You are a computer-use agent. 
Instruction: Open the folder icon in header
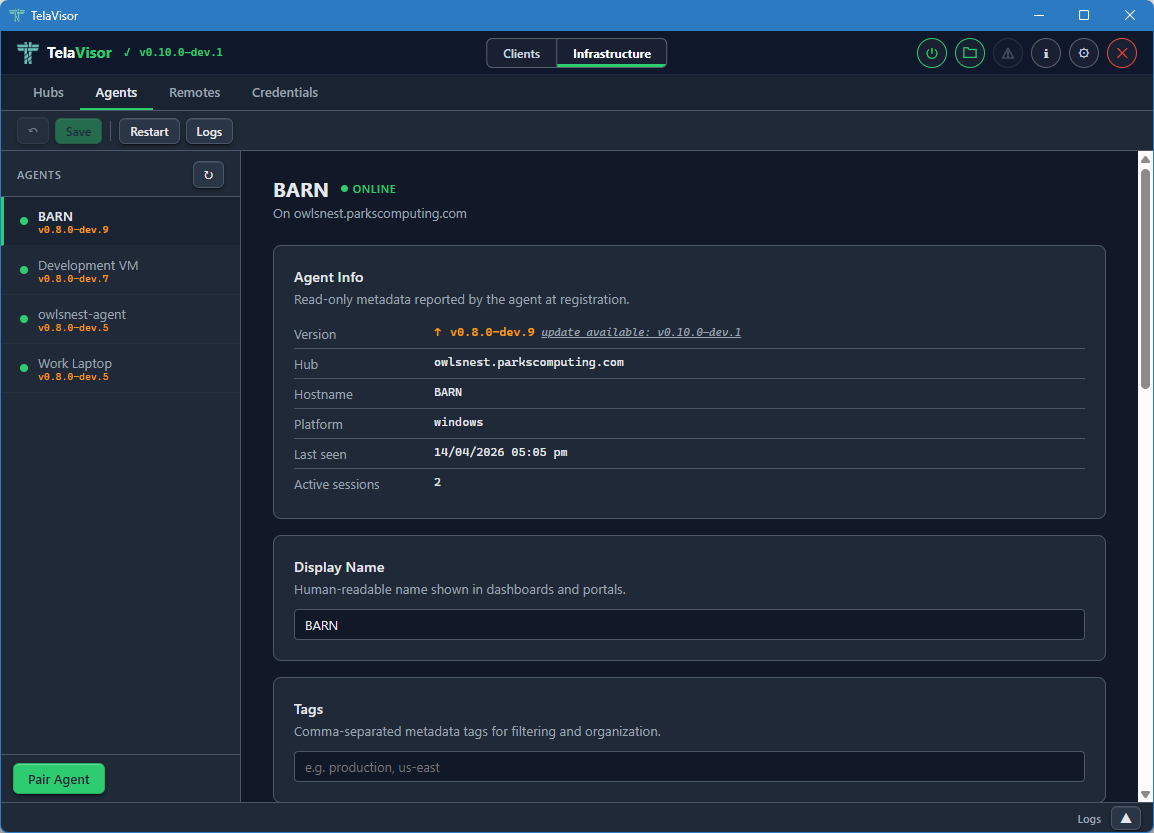click(x=969, y=54)
